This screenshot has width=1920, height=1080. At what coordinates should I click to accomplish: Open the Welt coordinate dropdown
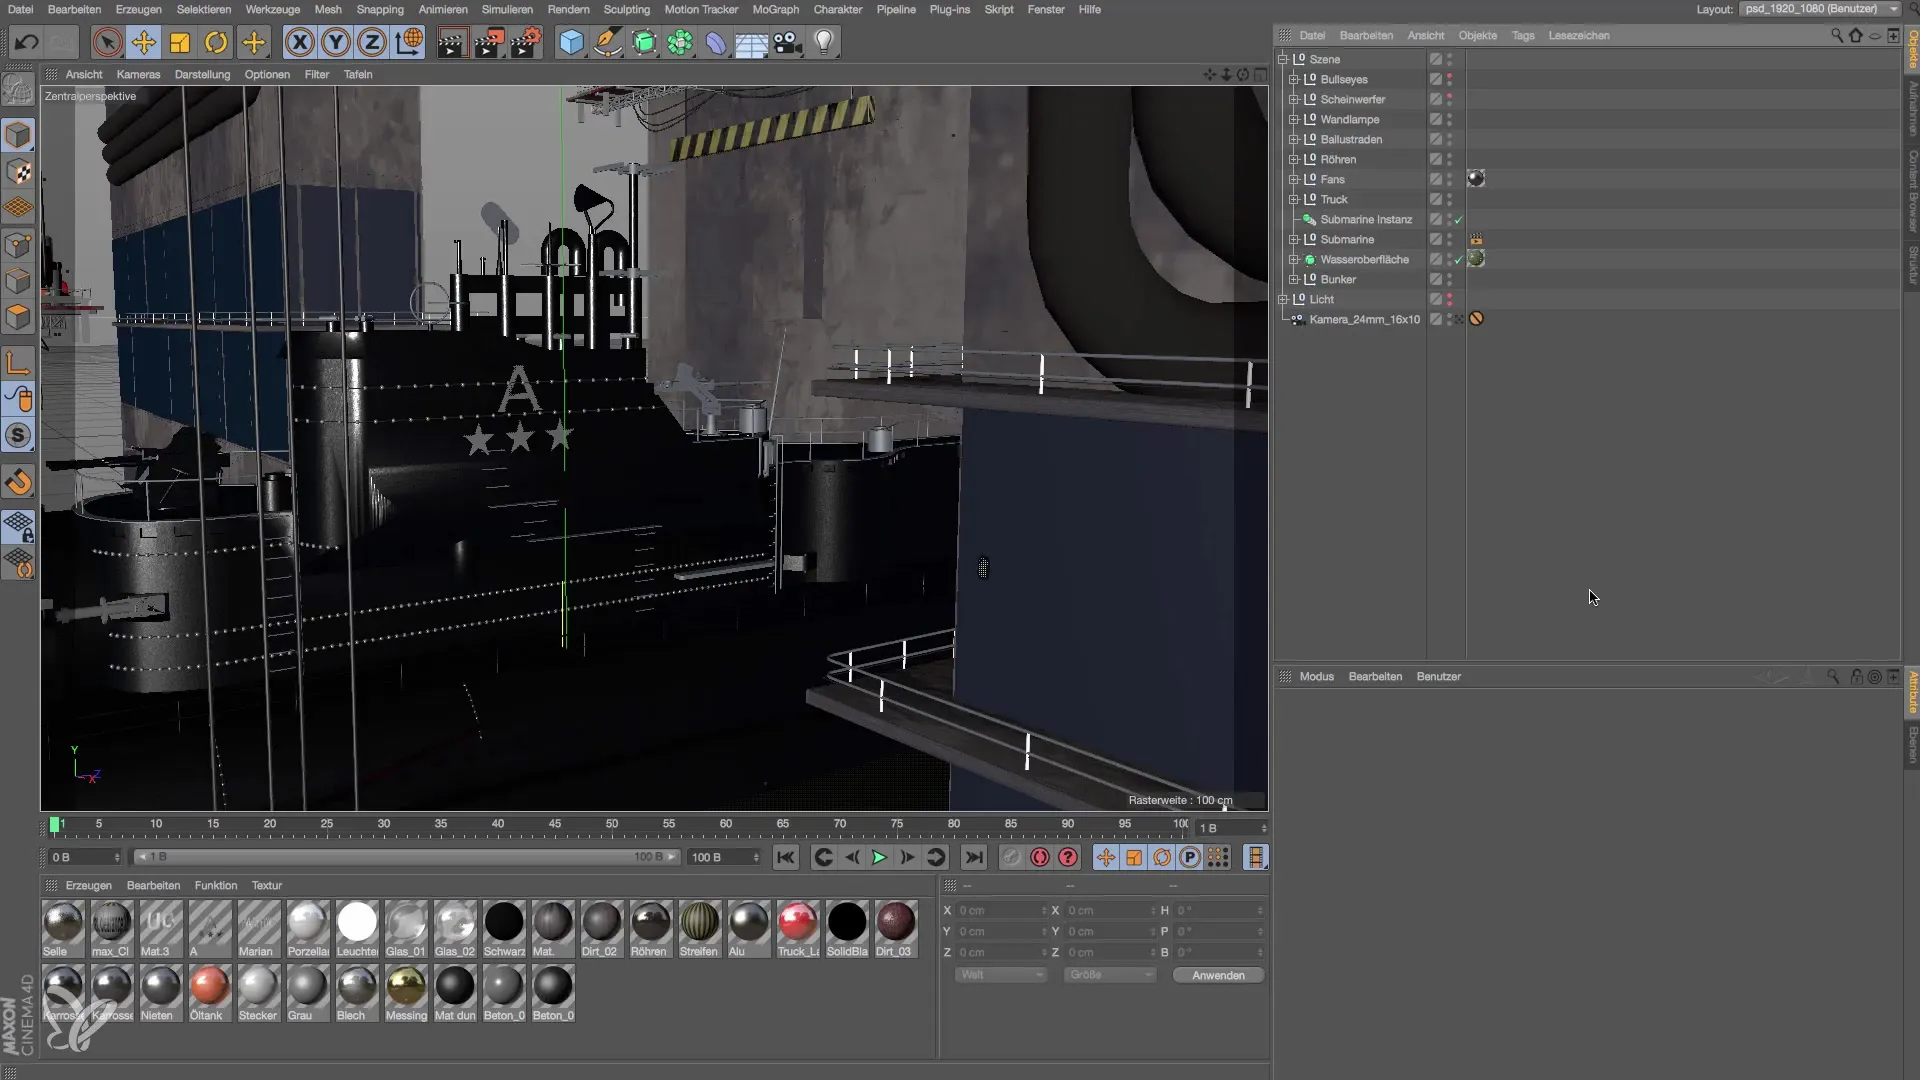click(x=1001, y=975)
